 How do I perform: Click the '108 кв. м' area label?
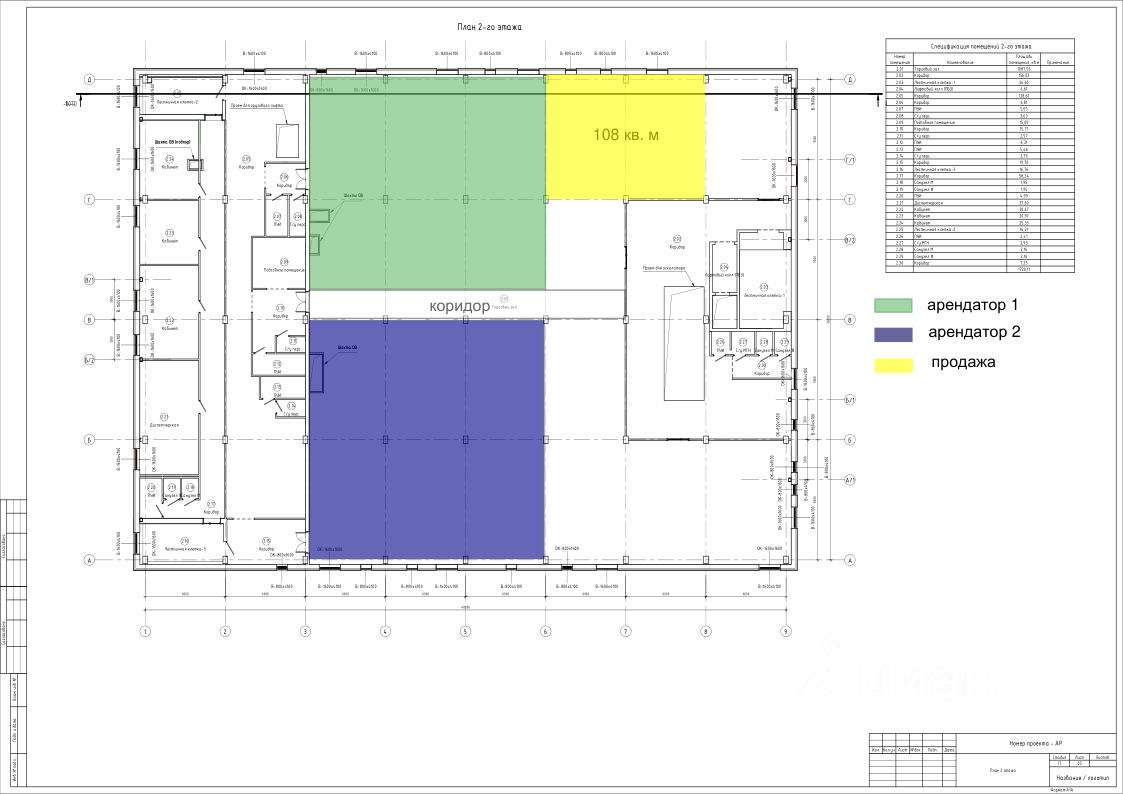pyautogui.click(x=626, y=134)
